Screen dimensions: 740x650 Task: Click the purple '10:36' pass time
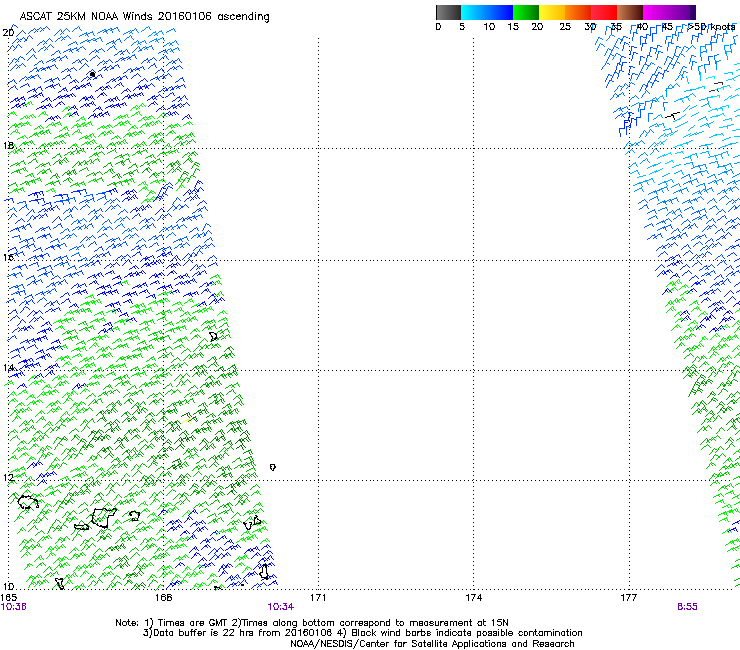click(14, 607)
